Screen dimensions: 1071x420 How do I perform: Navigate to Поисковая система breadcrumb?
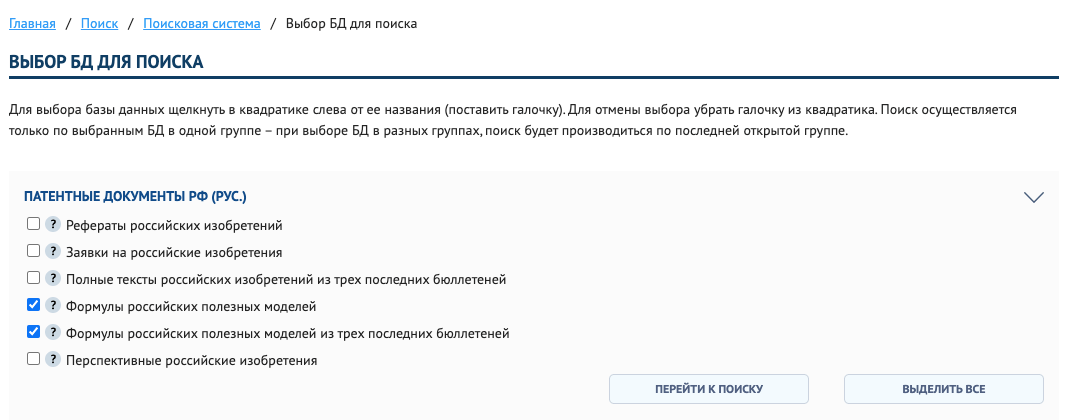point(201,23)
